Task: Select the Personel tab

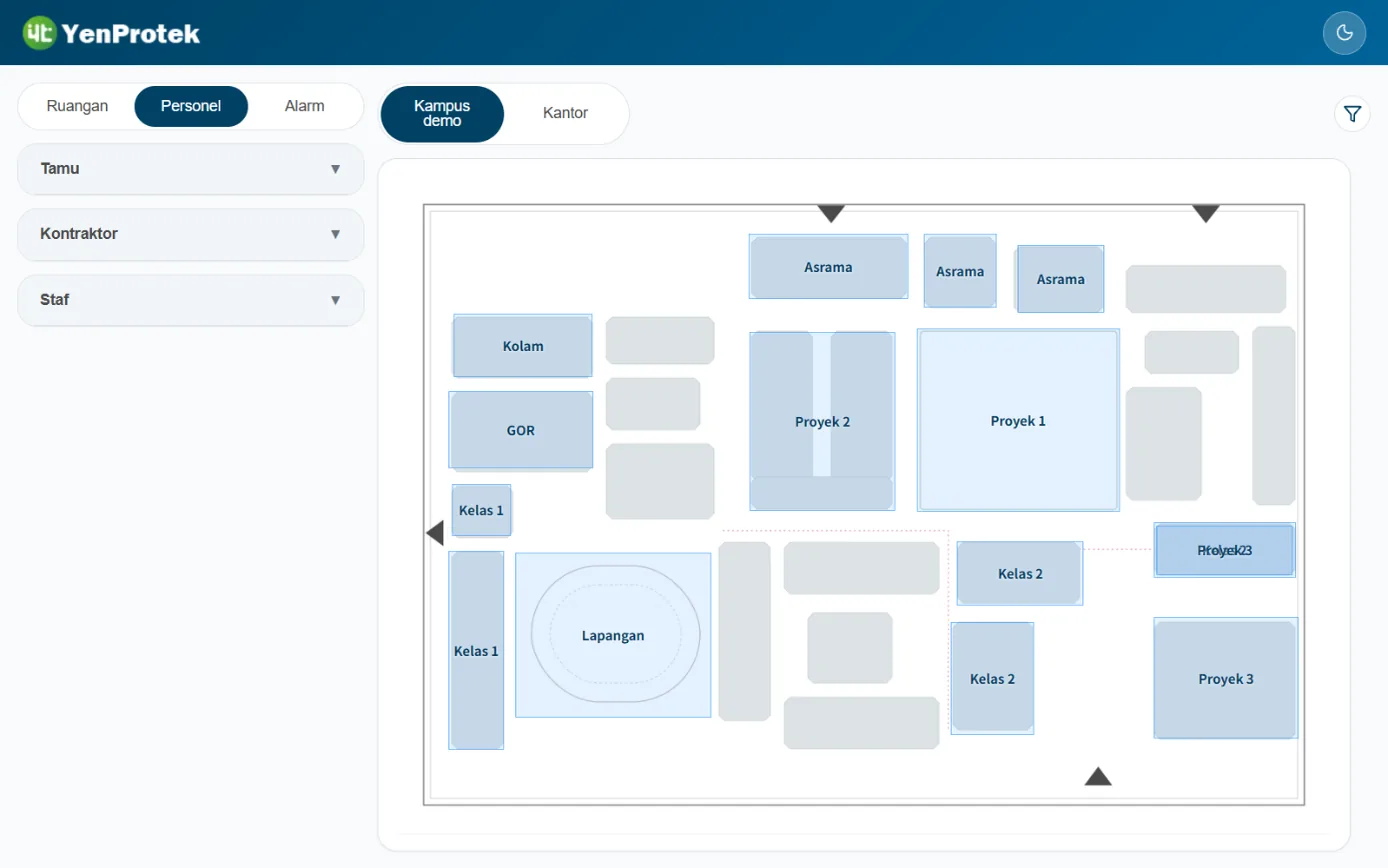Action: [191, 106]
